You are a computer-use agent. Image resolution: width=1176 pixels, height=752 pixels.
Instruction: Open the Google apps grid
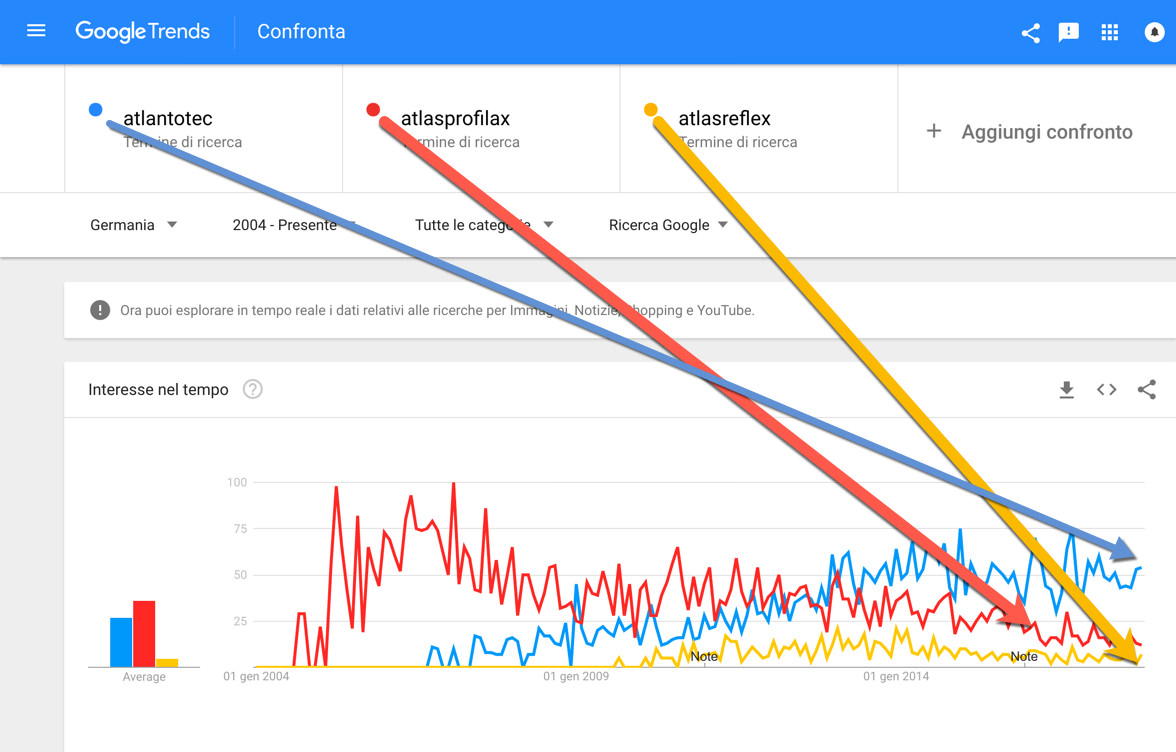pyautogui.click(x=1109, y=32)
